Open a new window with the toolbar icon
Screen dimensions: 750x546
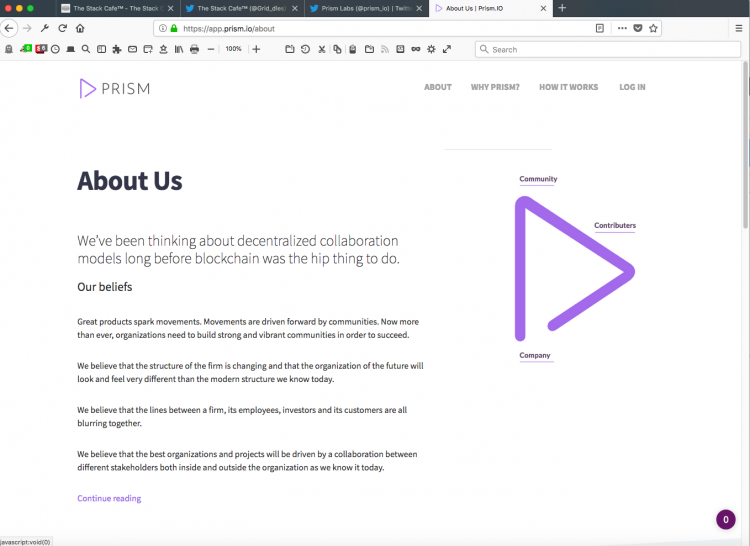tap(148, 49)
